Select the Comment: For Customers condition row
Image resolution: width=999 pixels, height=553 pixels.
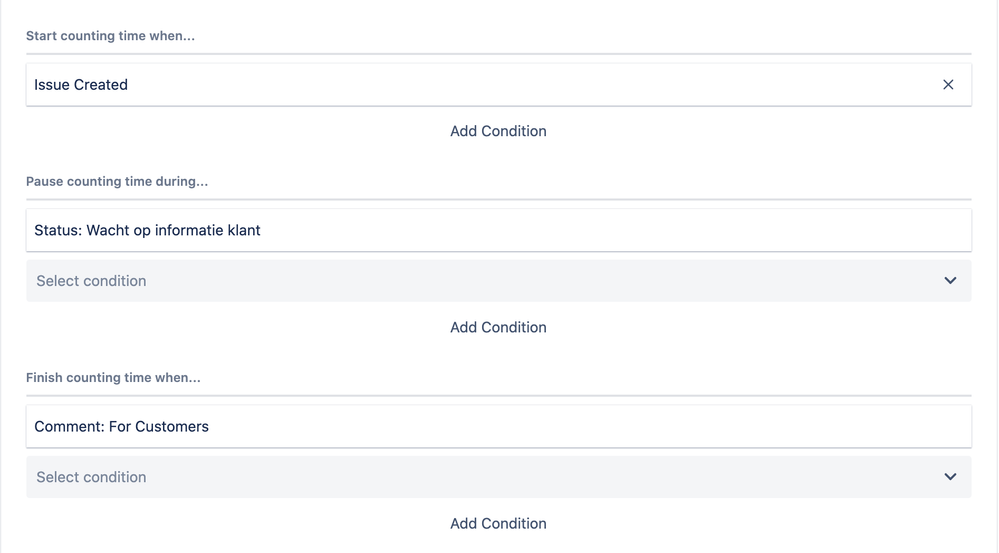(498, 426)
